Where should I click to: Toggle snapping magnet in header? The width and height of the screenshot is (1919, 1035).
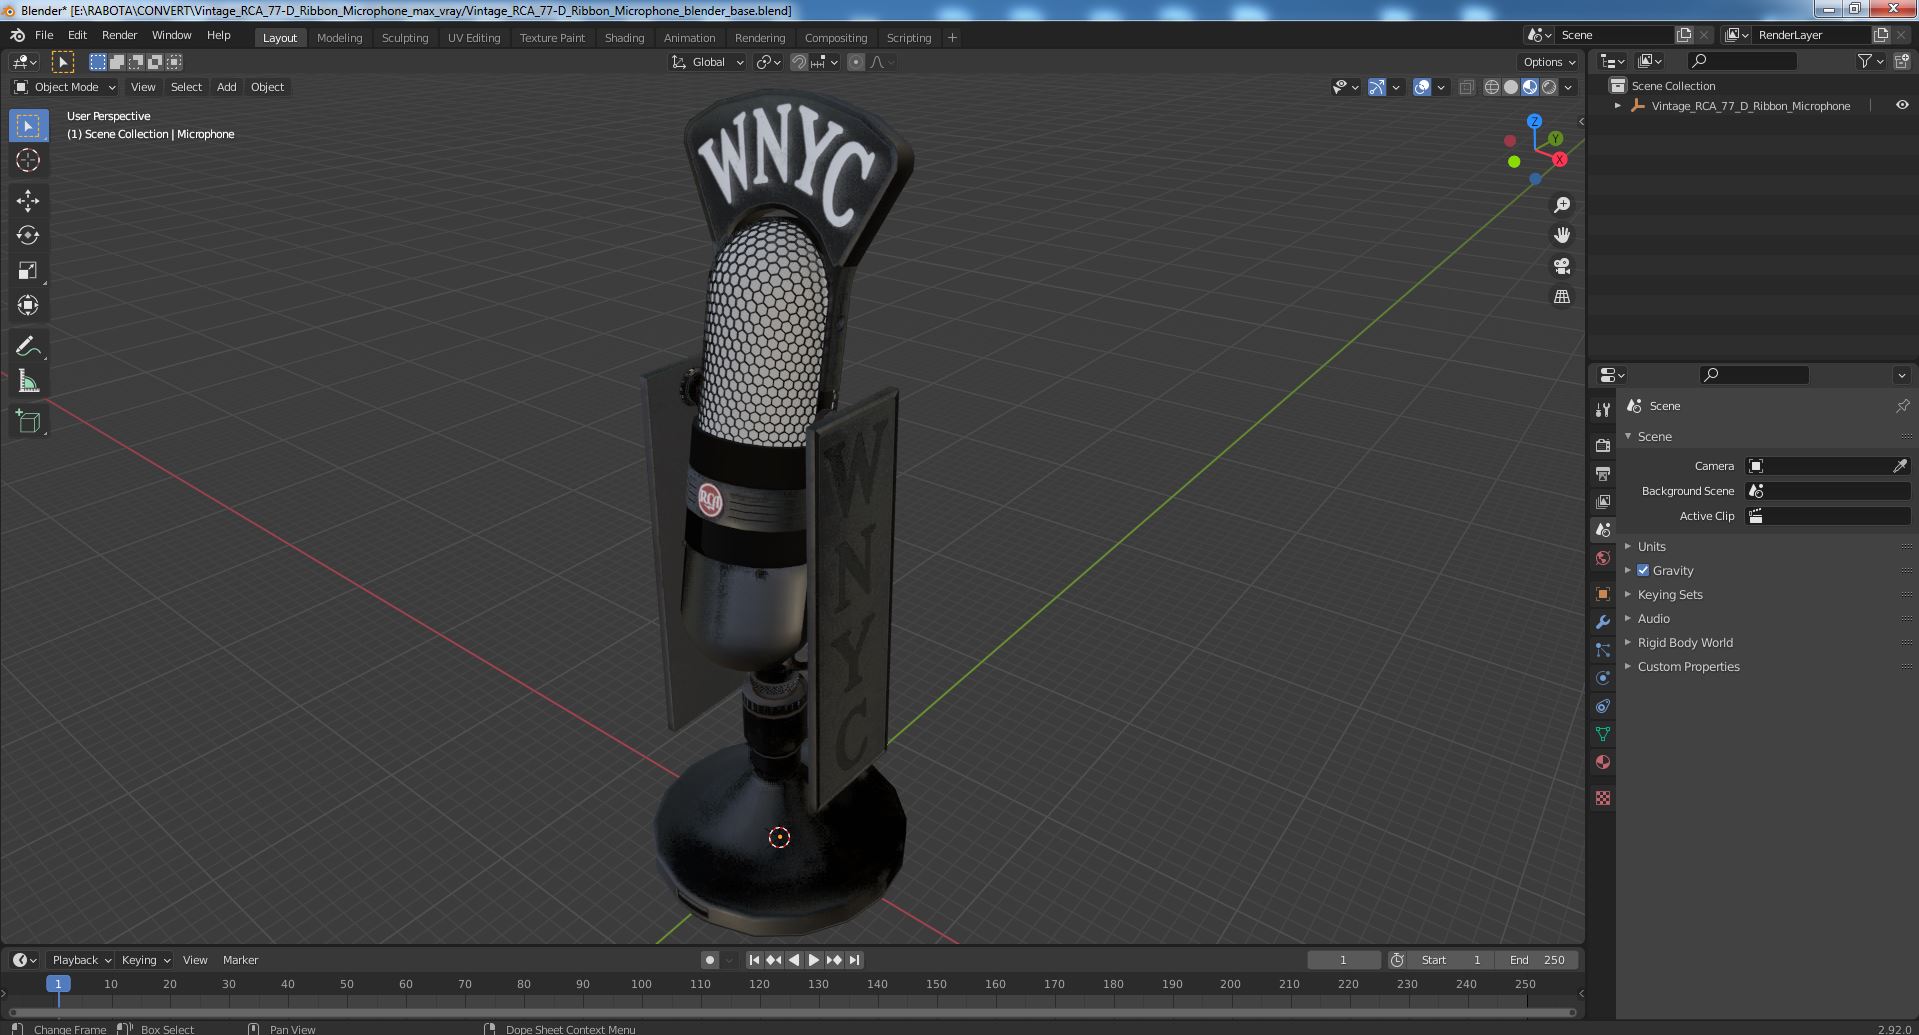(798, 62)
